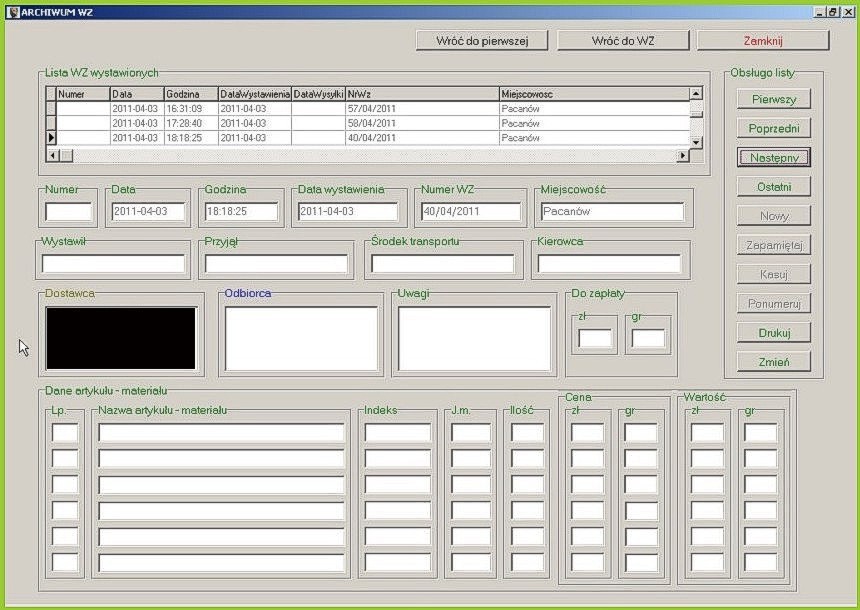Jump to last record with Ostatni

(x=774, y=187)
